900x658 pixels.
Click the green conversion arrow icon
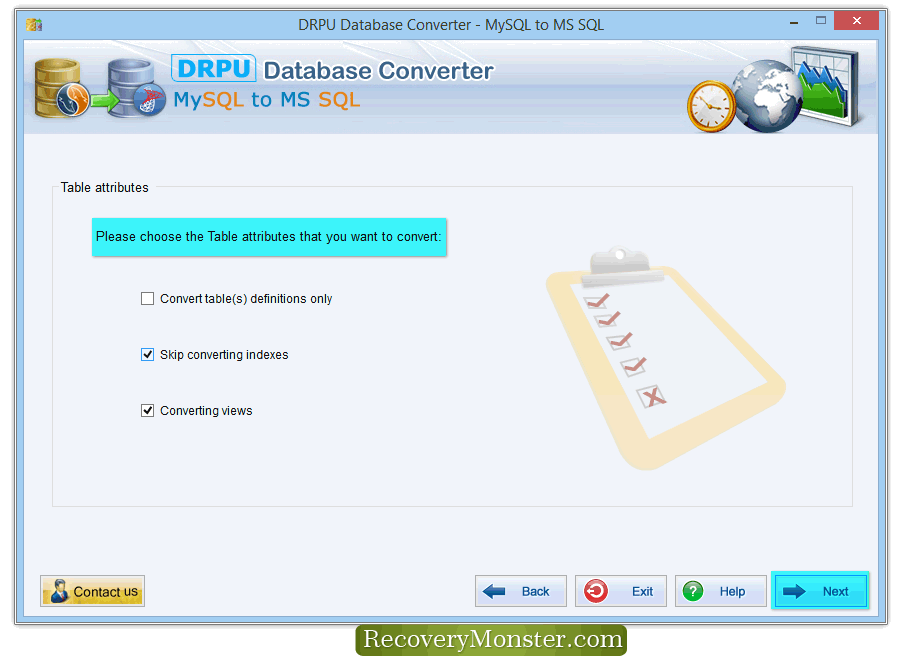pos(104,101)
